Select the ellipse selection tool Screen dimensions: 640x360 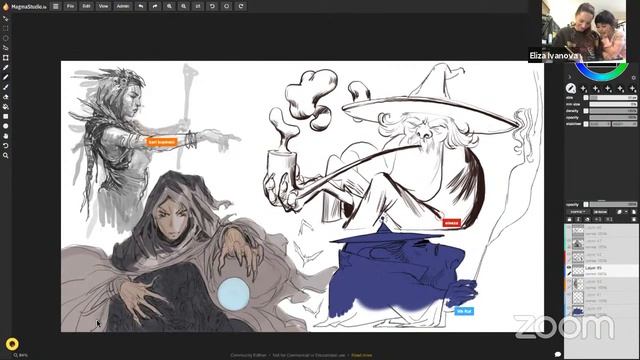click(5, 38)
